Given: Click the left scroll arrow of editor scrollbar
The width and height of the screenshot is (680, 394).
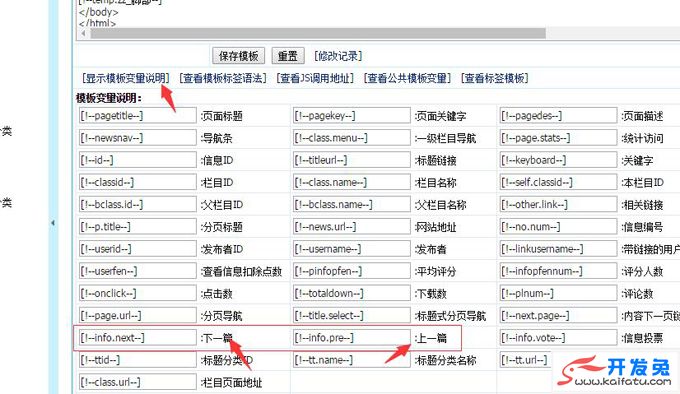Looking at the screenshot, I should (x=84, y=33).
